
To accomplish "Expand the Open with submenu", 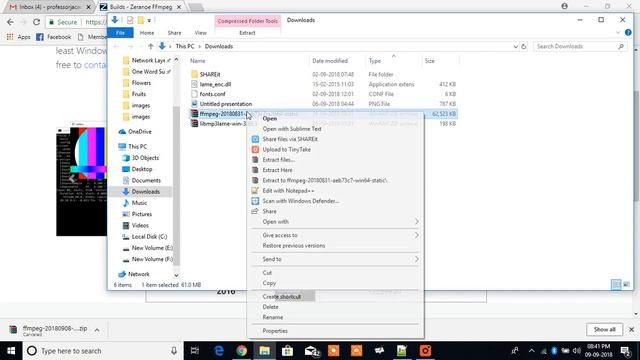I will click(336, 222).
